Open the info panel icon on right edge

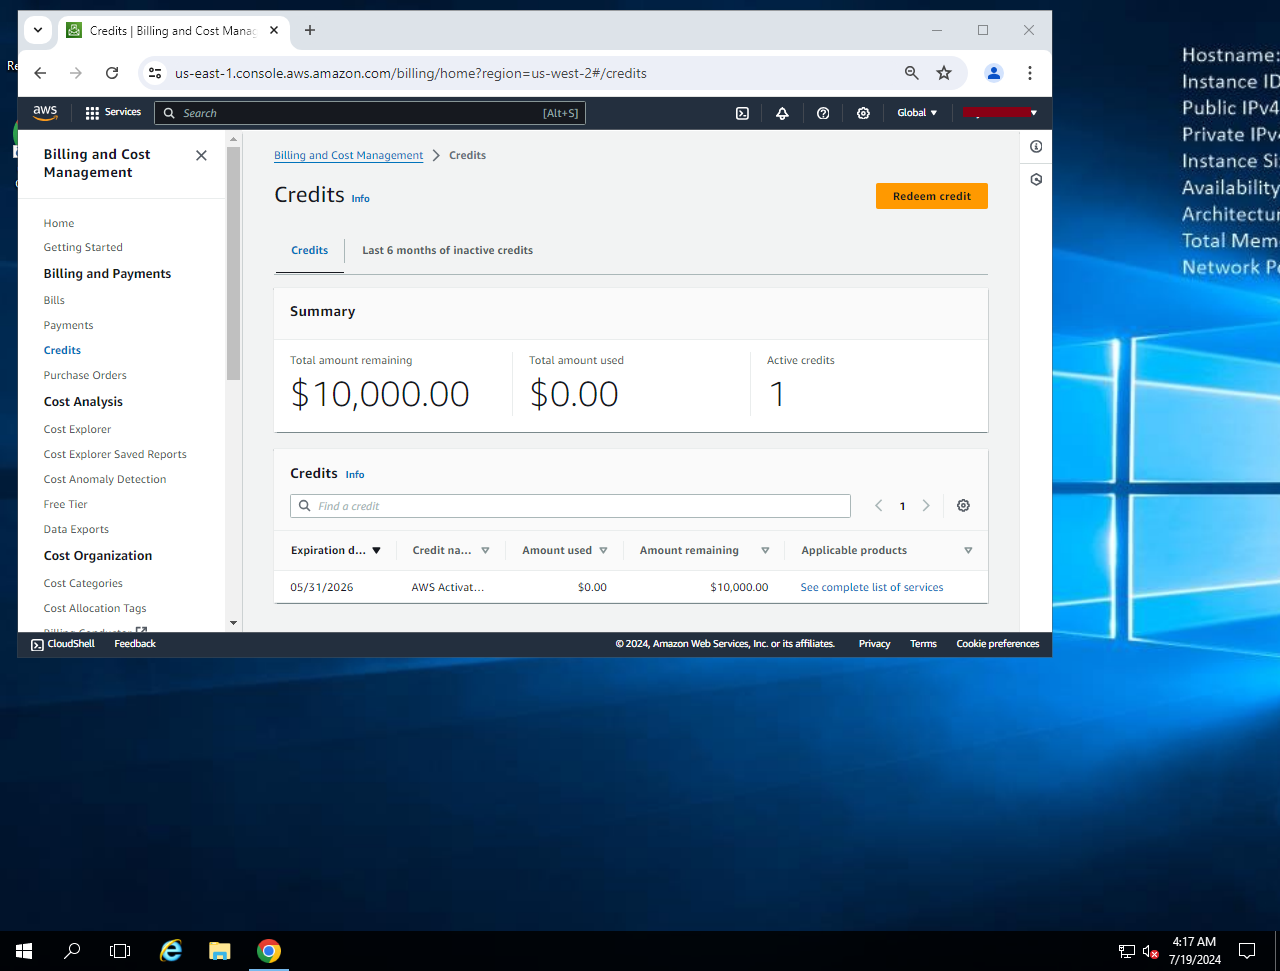(x=1036, y=146)
